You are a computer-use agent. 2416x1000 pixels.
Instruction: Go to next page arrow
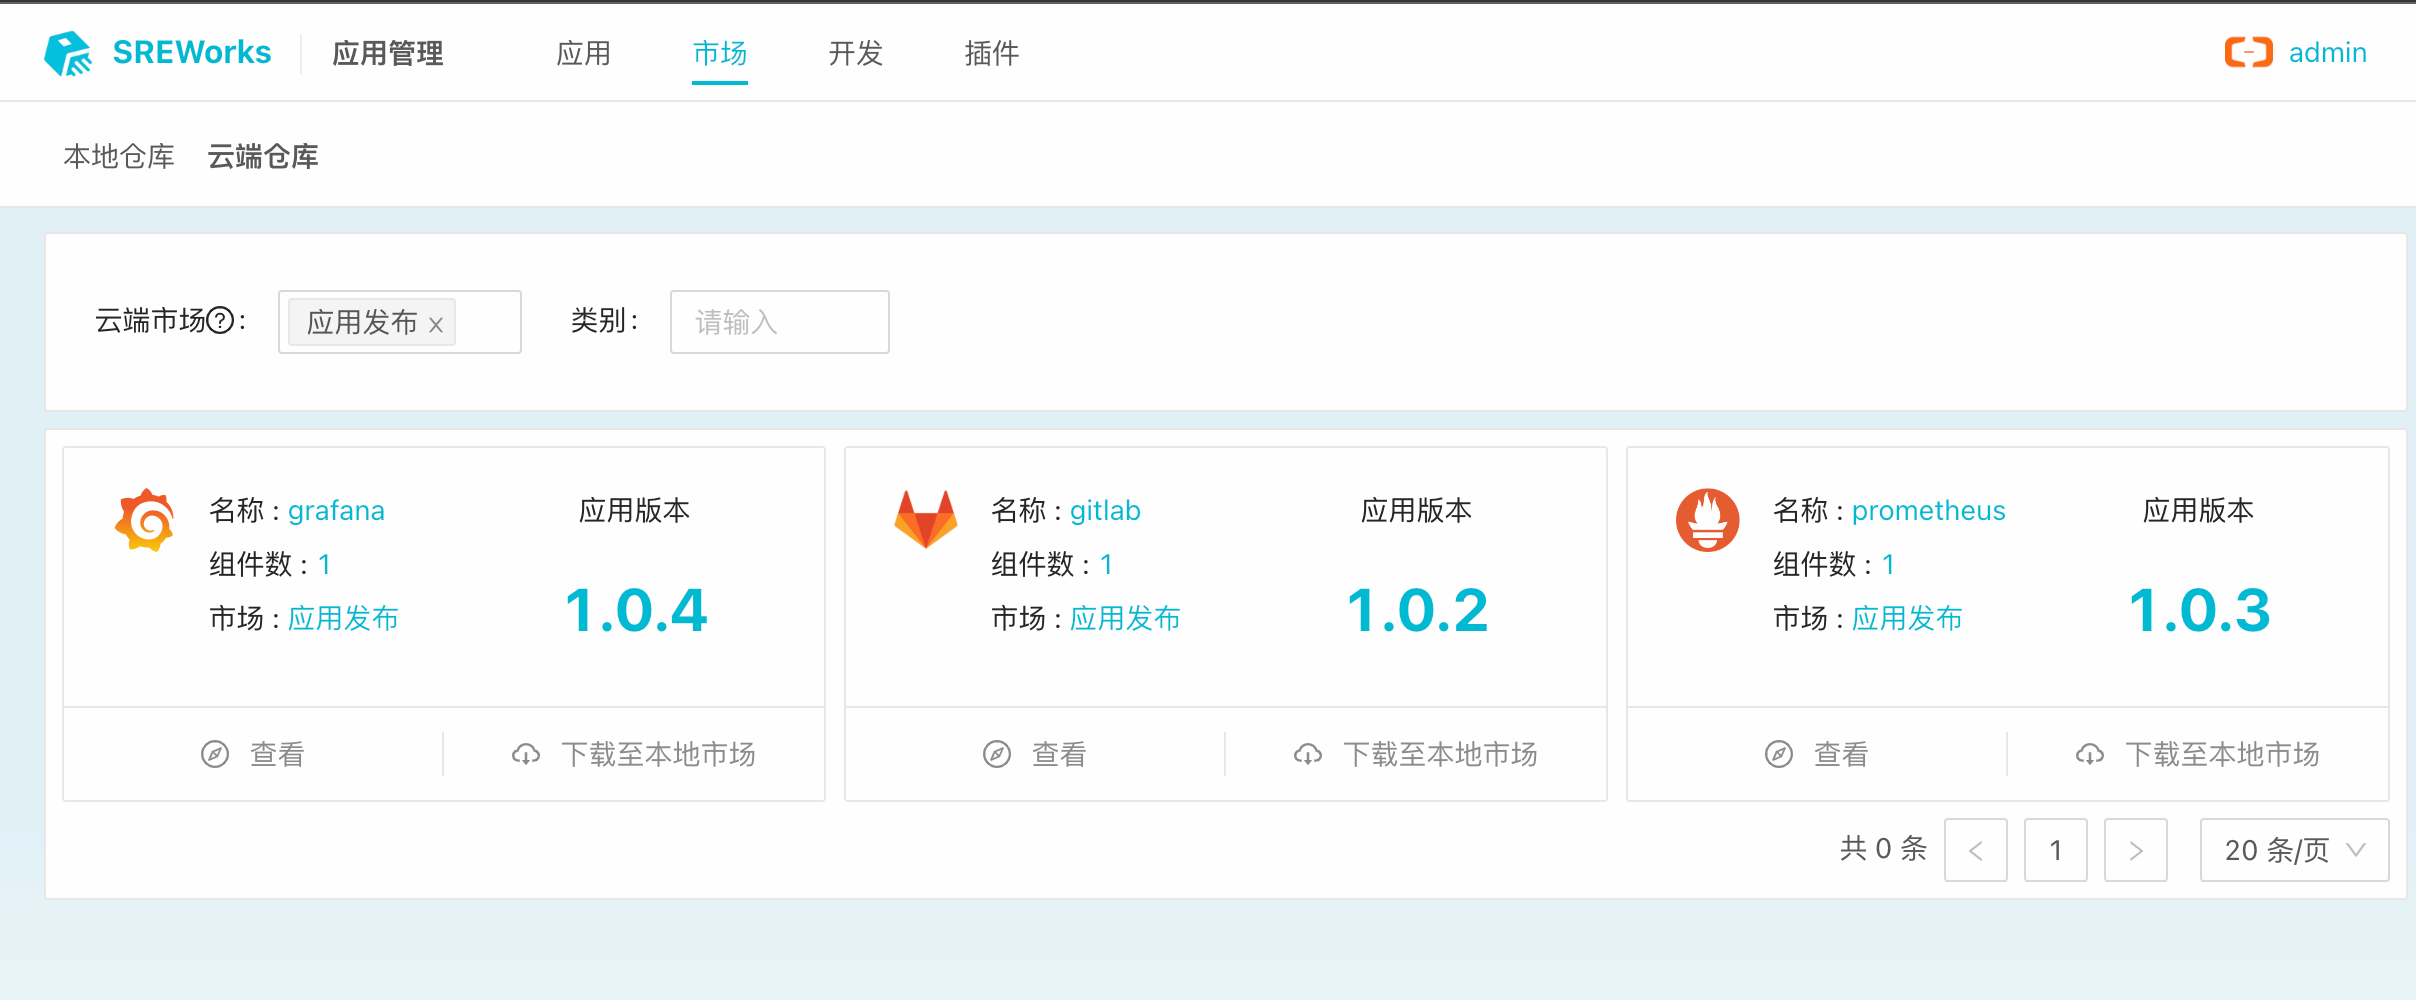[x=2135, y=850]
